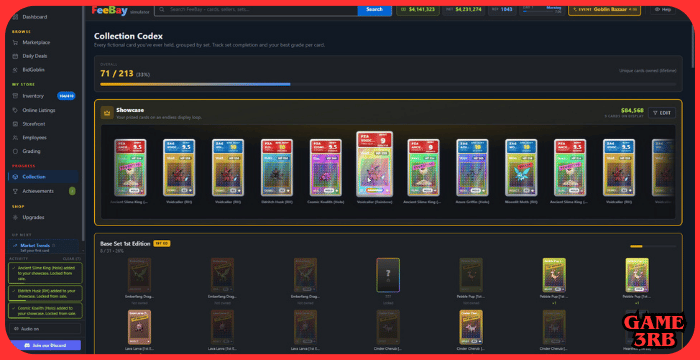
Task: Click the owned gold Cinder Cherub card
Action: (471, 327)
